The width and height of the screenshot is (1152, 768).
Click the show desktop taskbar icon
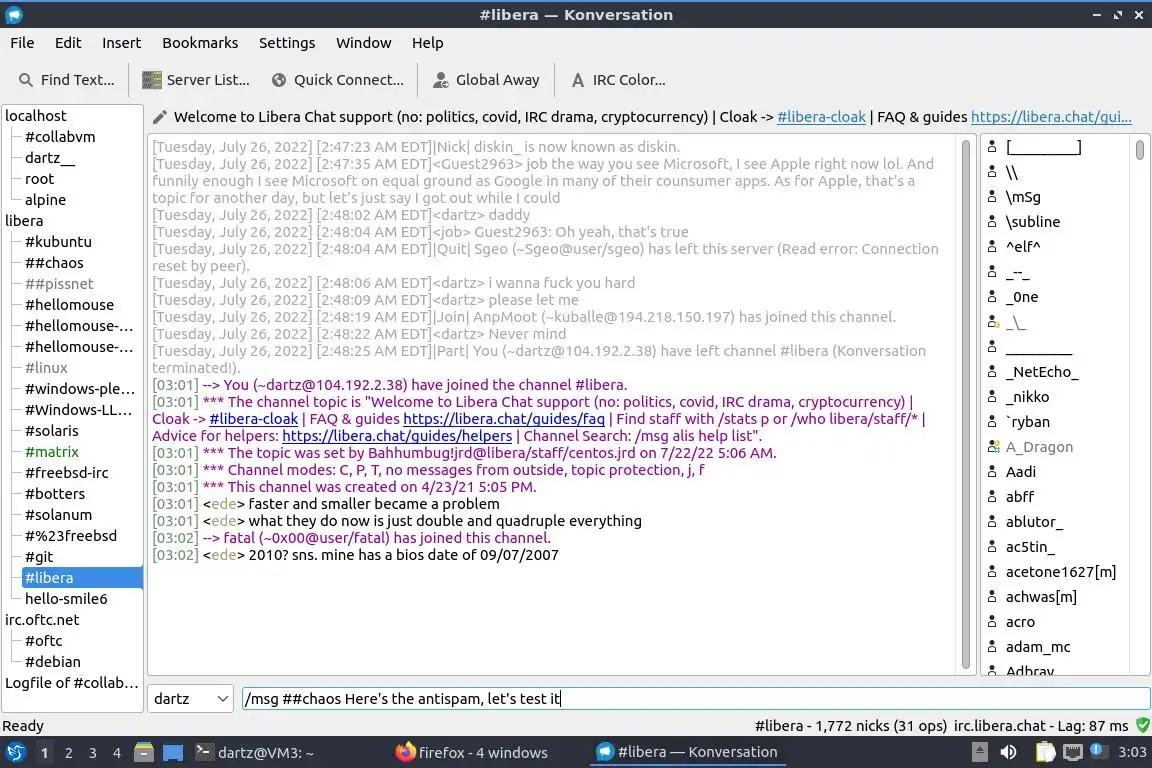(x=173, y=752)
